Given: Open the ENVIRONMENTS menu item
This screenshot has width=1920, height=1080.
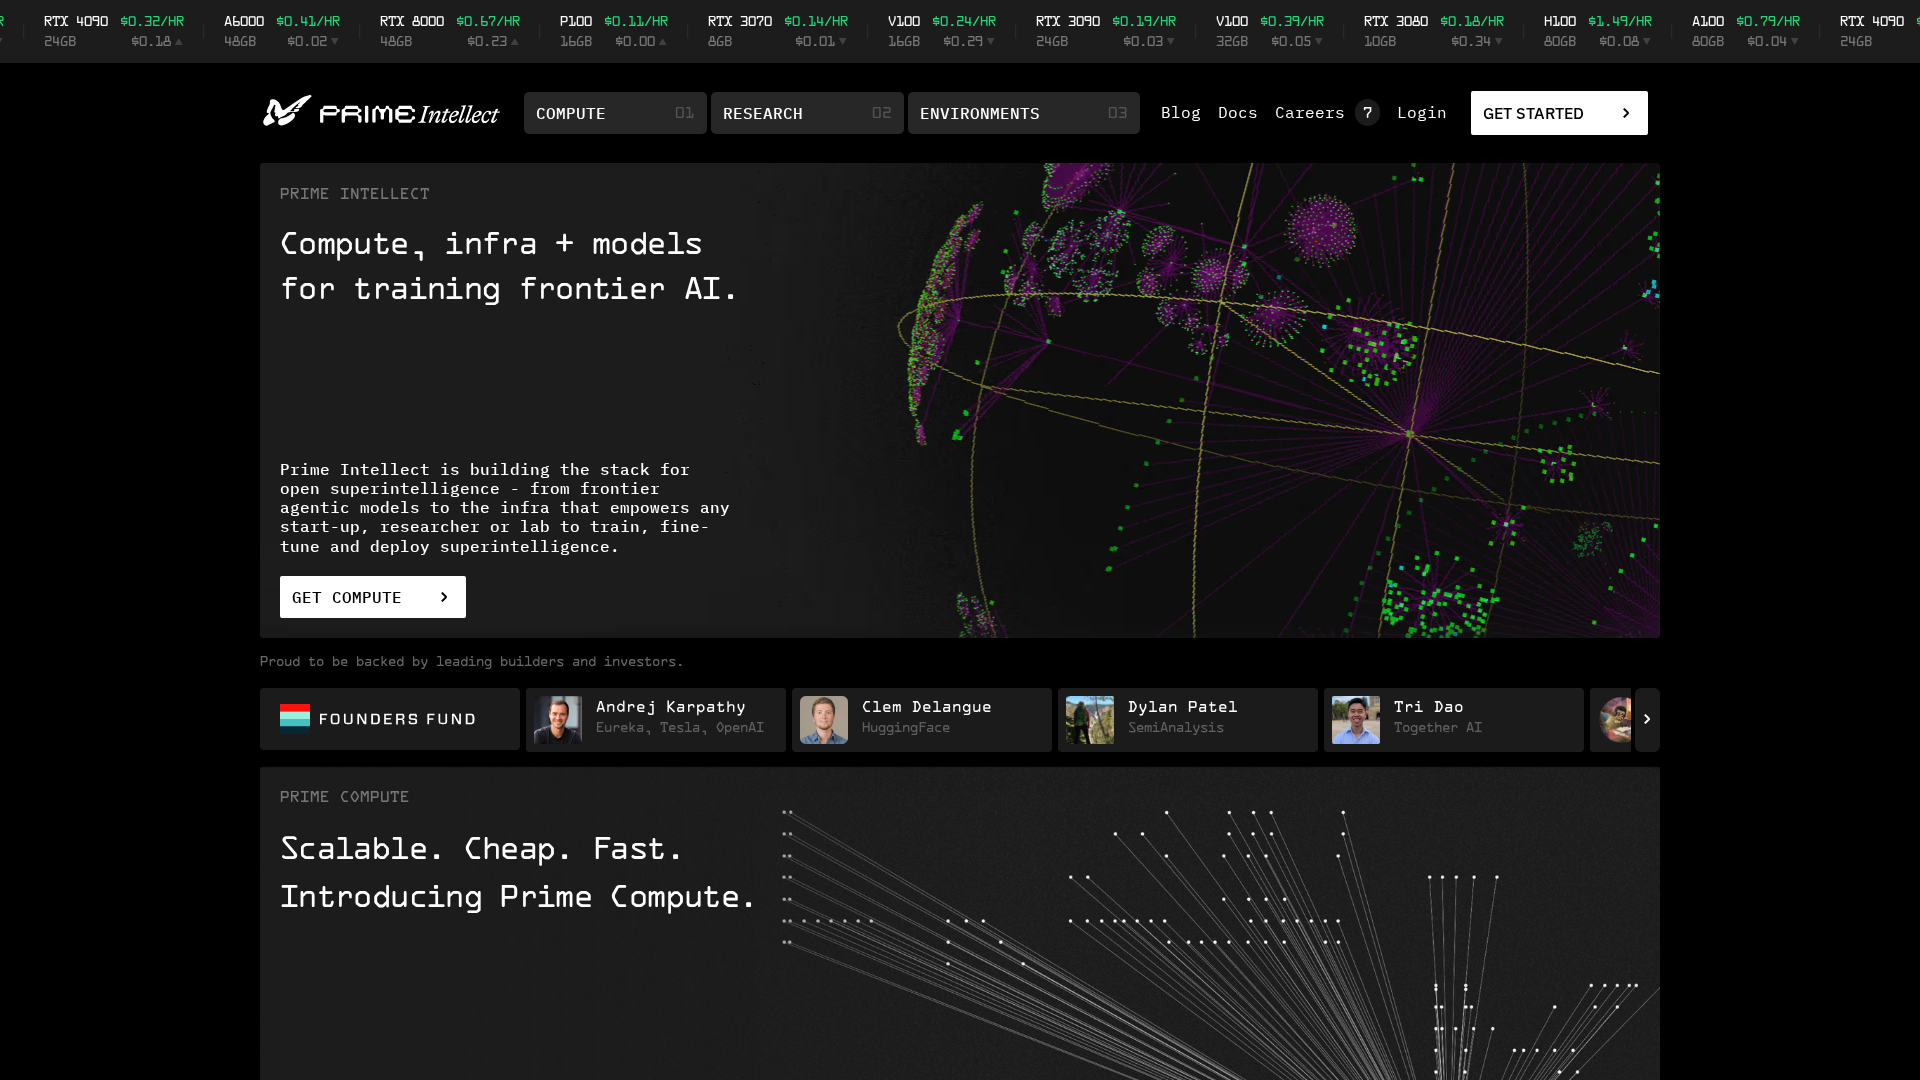Looking at the screenshot, I should (x=1023, y=113).
